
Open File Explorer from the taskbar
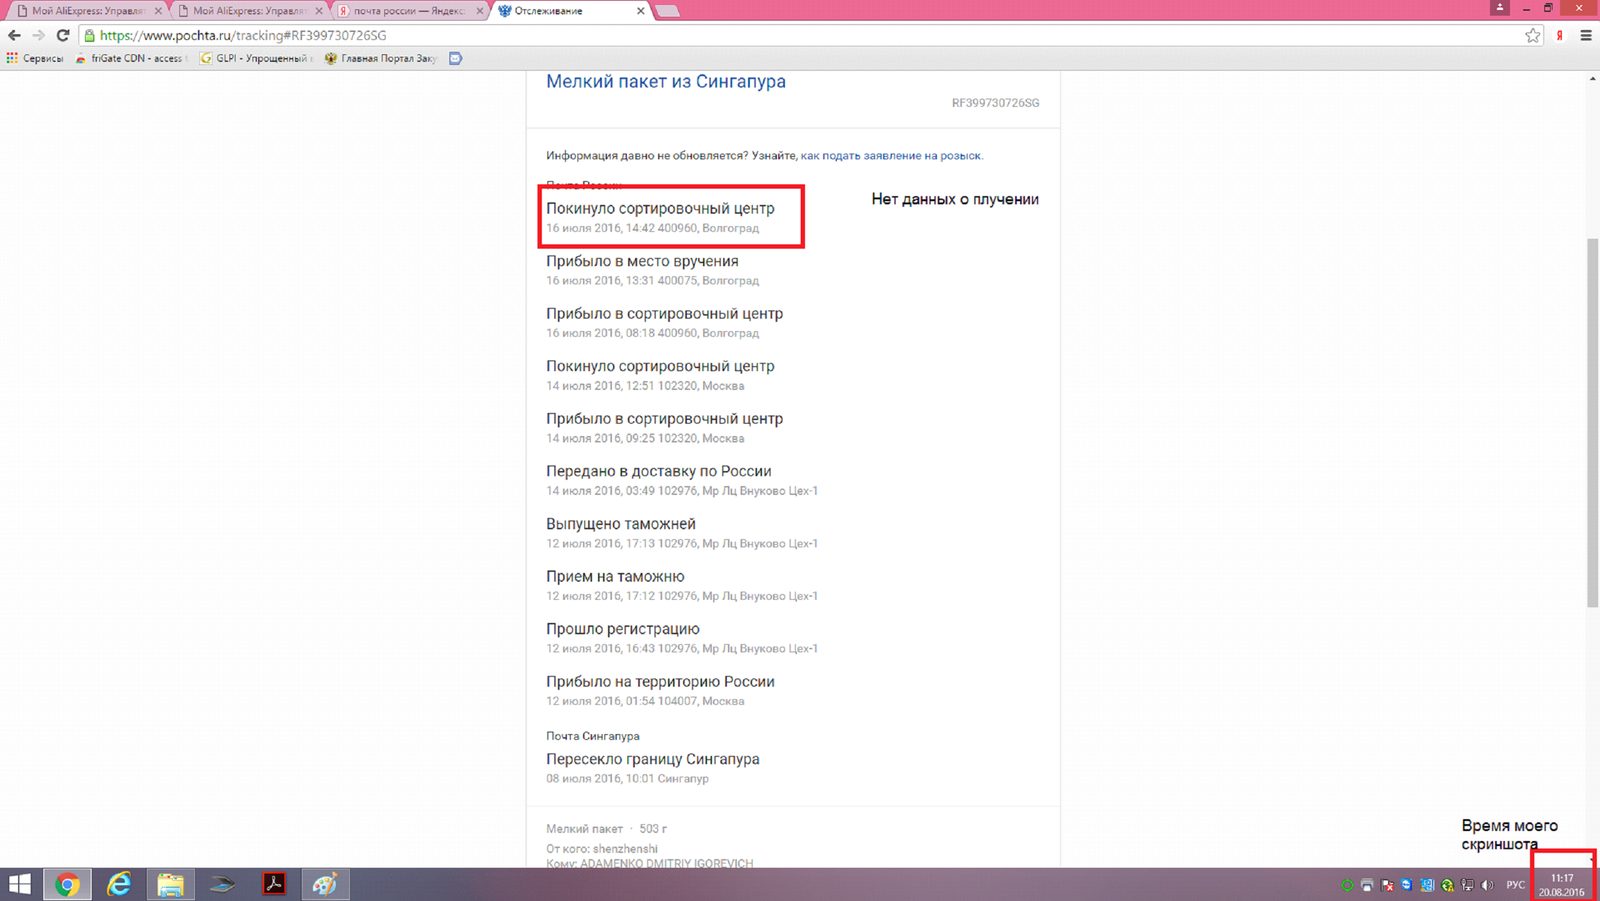(x=171, y=884)
